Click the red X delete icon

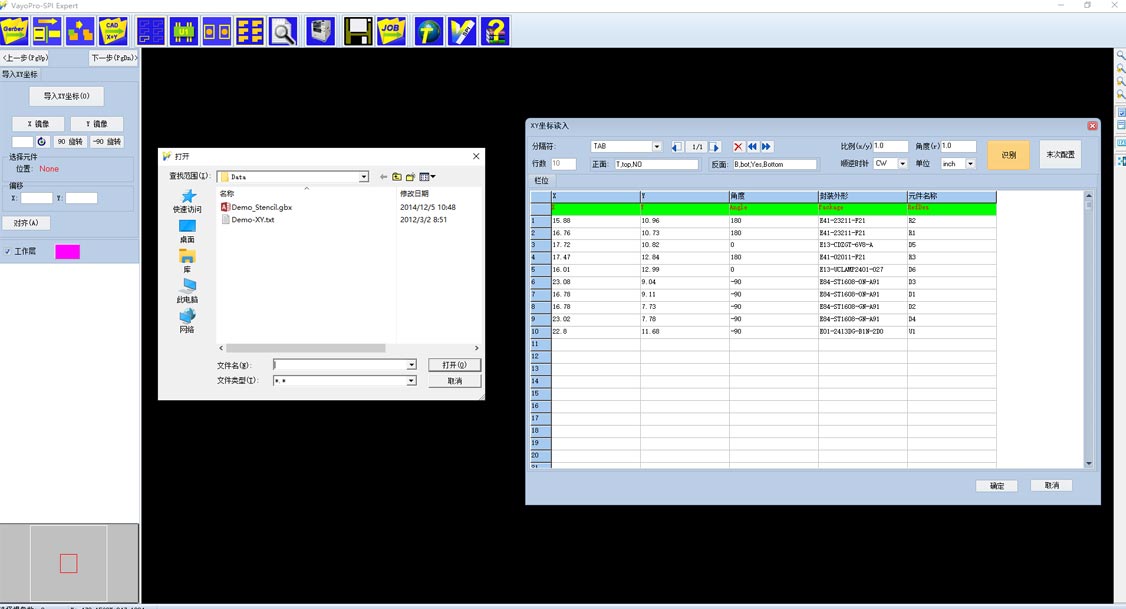(x=738, y=147)
